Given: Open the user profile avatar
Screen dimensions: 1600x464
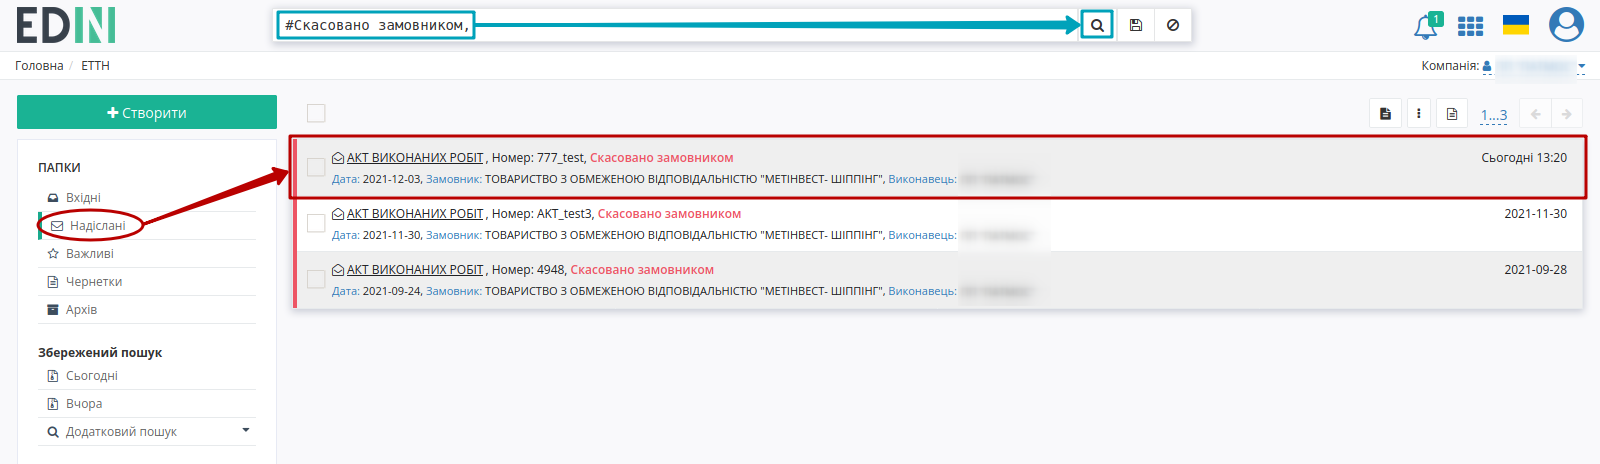Looking at the screenshot, I should coord(1566,25).
